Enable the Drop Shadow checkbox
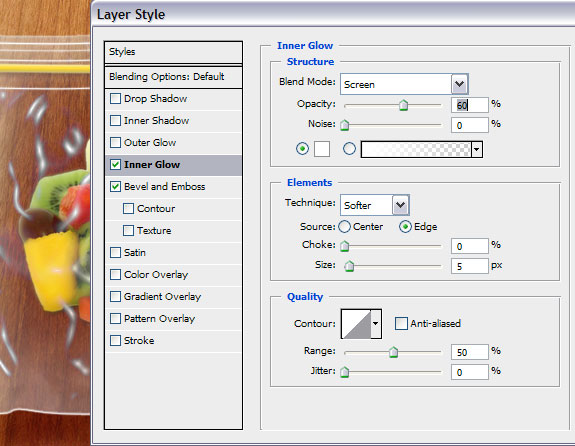Screen dimensions: 575x446 (x=116, y=99)
